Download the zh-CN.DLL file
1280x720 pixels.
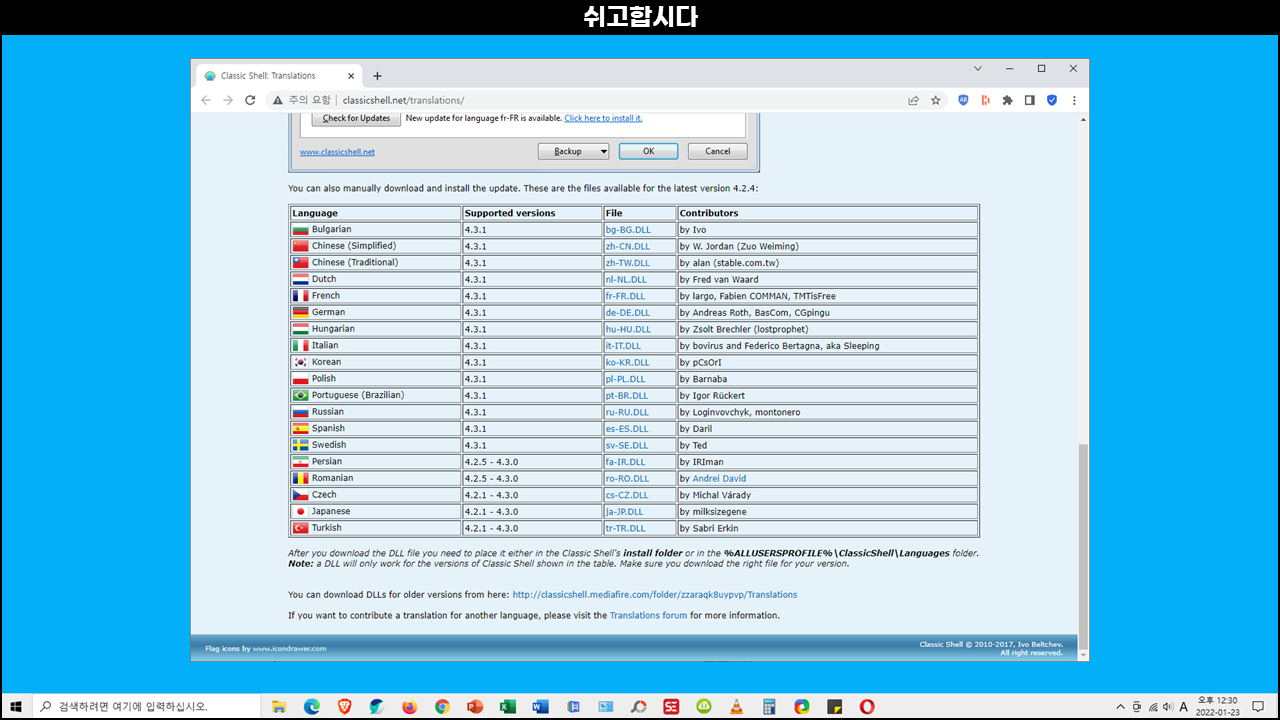(x=627, y=246)
